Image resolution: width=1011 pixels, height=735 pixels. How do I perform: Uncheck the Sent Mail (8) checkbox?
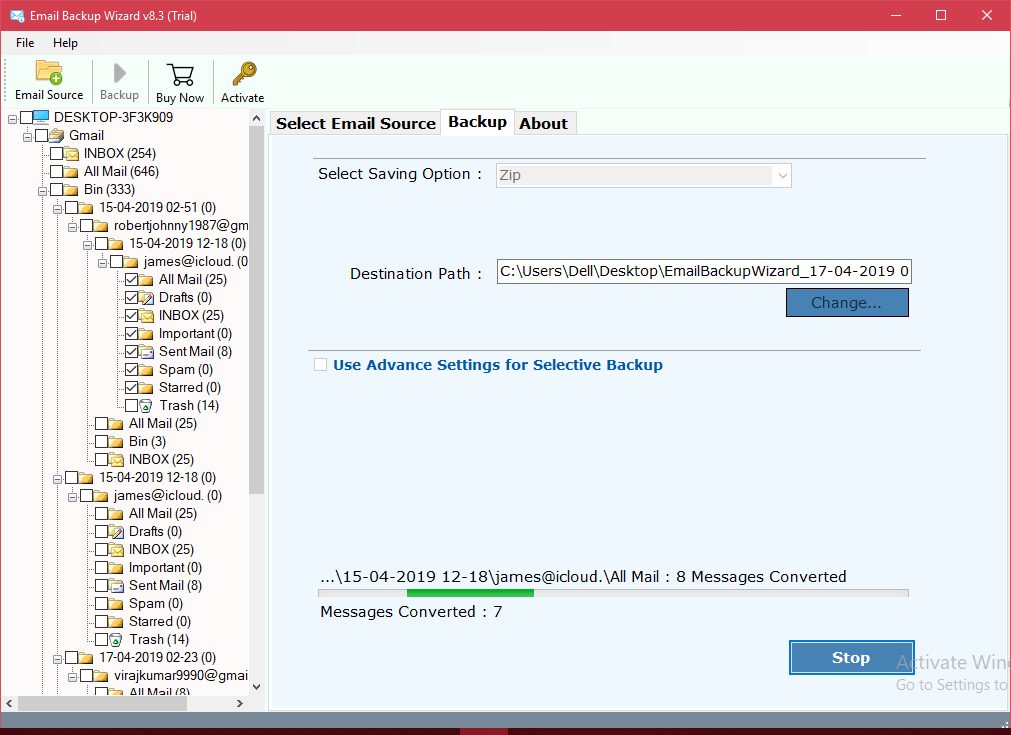(x=132, y=351)
